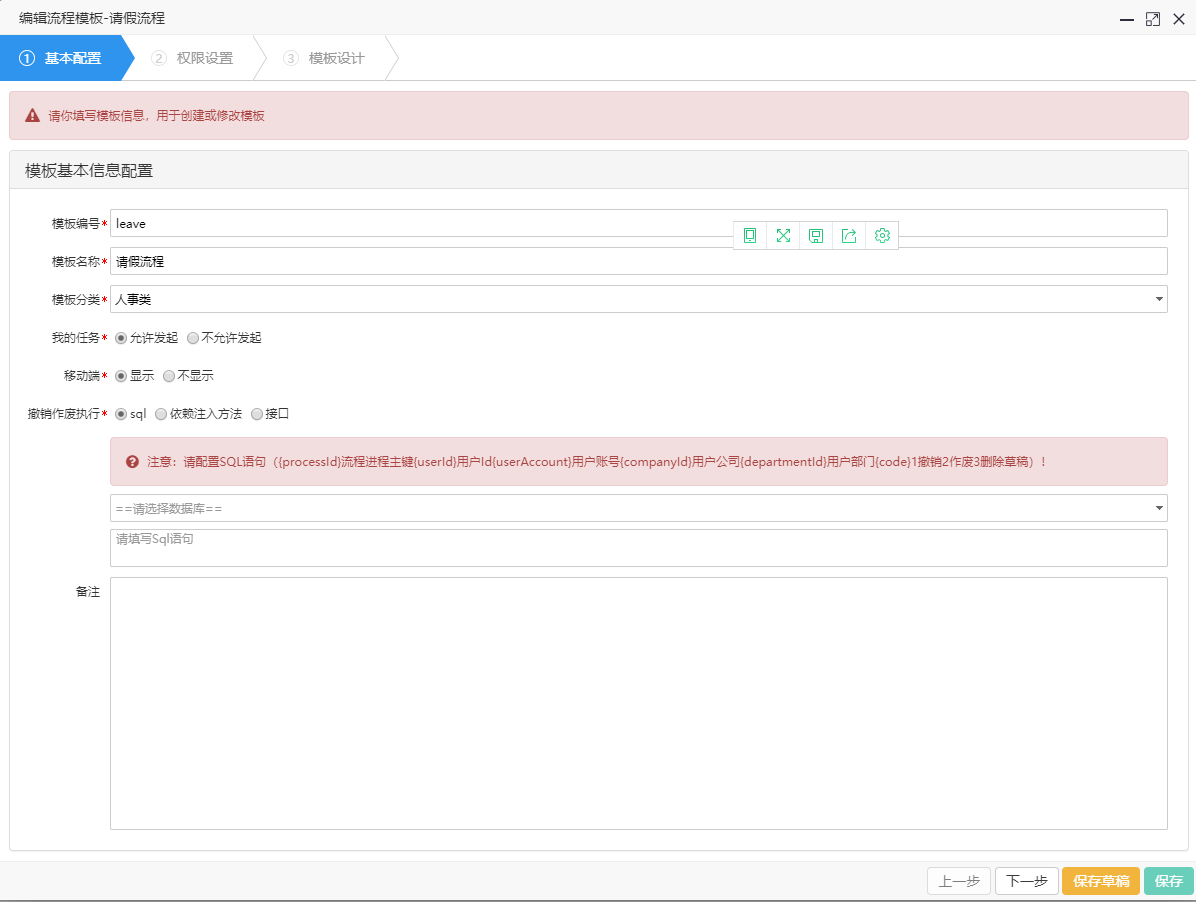Click the warning triangle icon in the alert
This screenshot has width=1196, height=902.
[32, 115]
